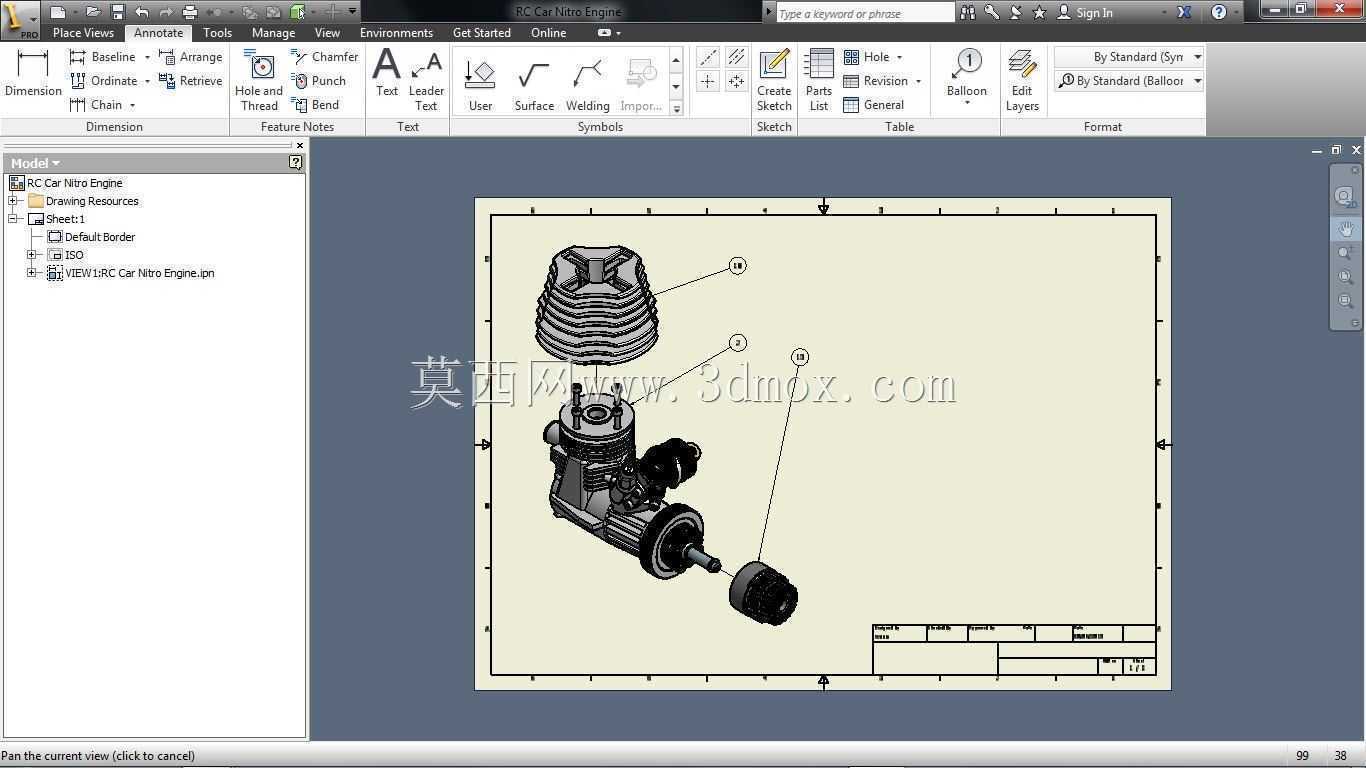
Task: Click the Save icon in quick access toolbar
Action: point(117,12)
